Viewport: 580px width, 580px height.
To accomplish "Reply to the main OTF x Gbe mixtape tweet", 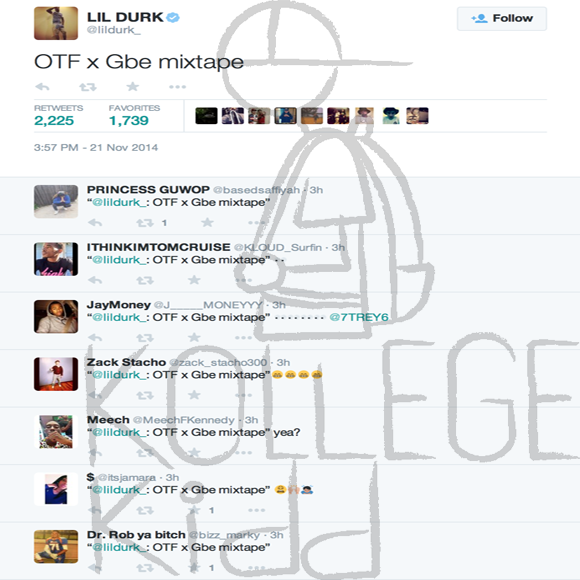I will click(x=42, y=87).
